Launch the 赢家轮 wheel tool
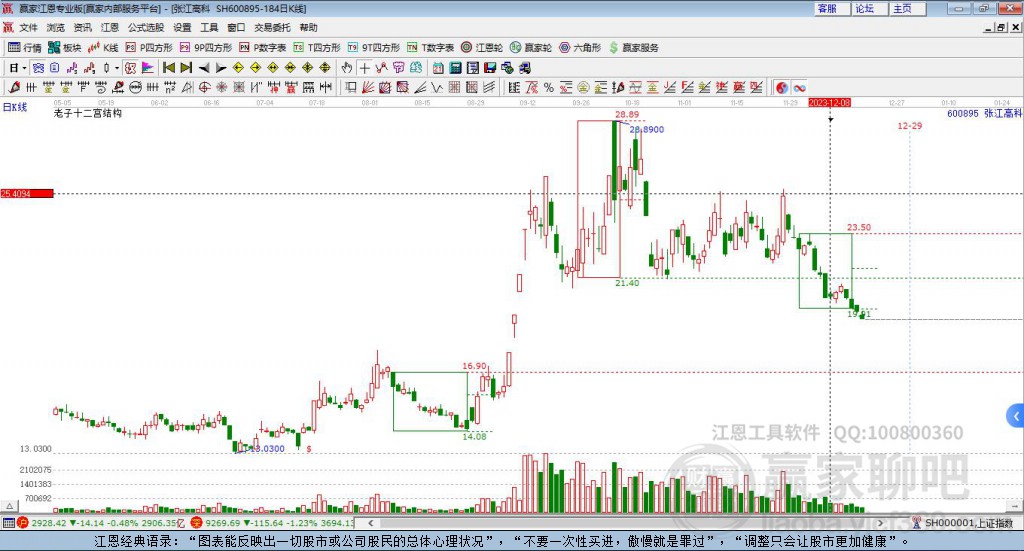The width and height of the screenshot is (1024, 551). (x=530, y=48)
